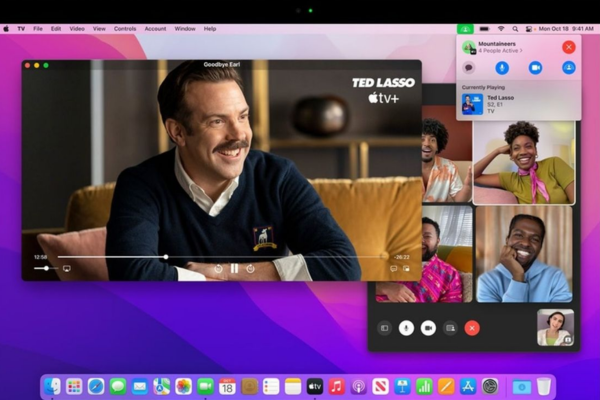The height and width of the screenshot is (400, 600).
Task: Open FaceTime from the Dock
Action: coord(205,387)
